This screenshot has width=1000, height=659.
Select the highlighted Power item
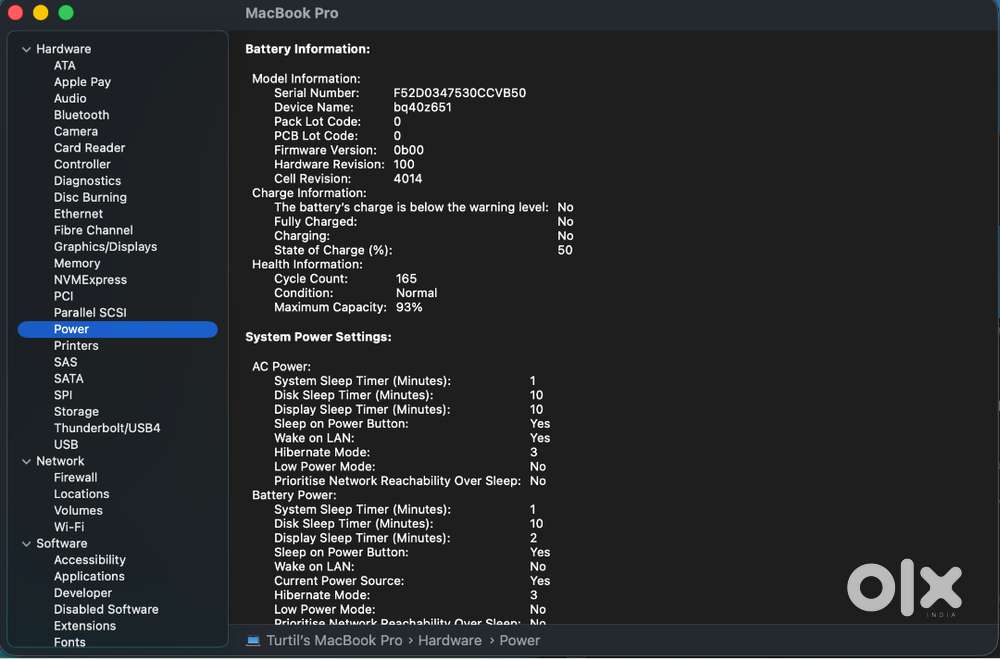coord(118,329)
